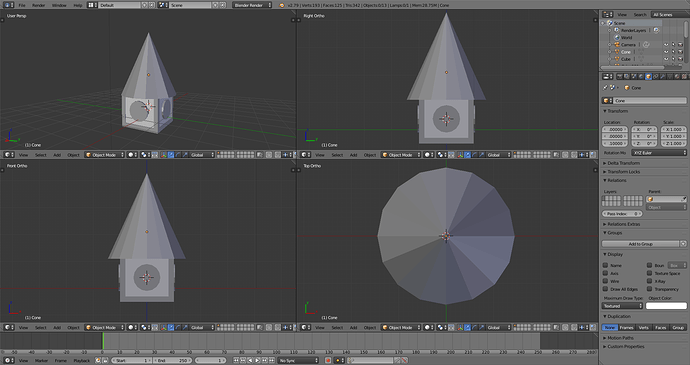Click the Blender logo info editor icon
The height and width of the screenshot is (365, 690).
(282, 5)
